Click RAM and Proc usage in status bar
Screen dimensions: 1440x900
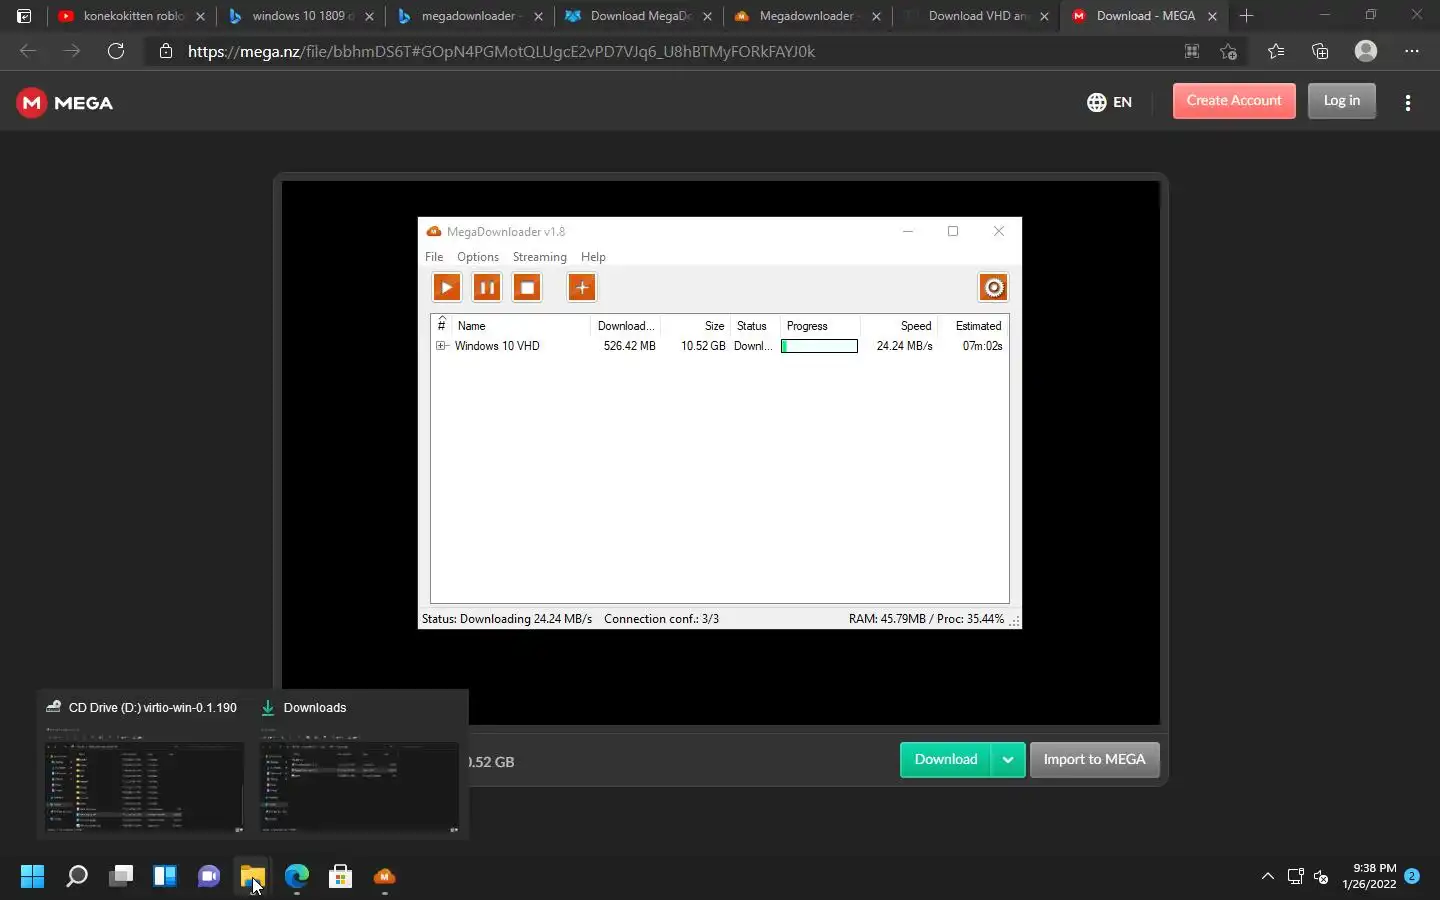[926, 619]
